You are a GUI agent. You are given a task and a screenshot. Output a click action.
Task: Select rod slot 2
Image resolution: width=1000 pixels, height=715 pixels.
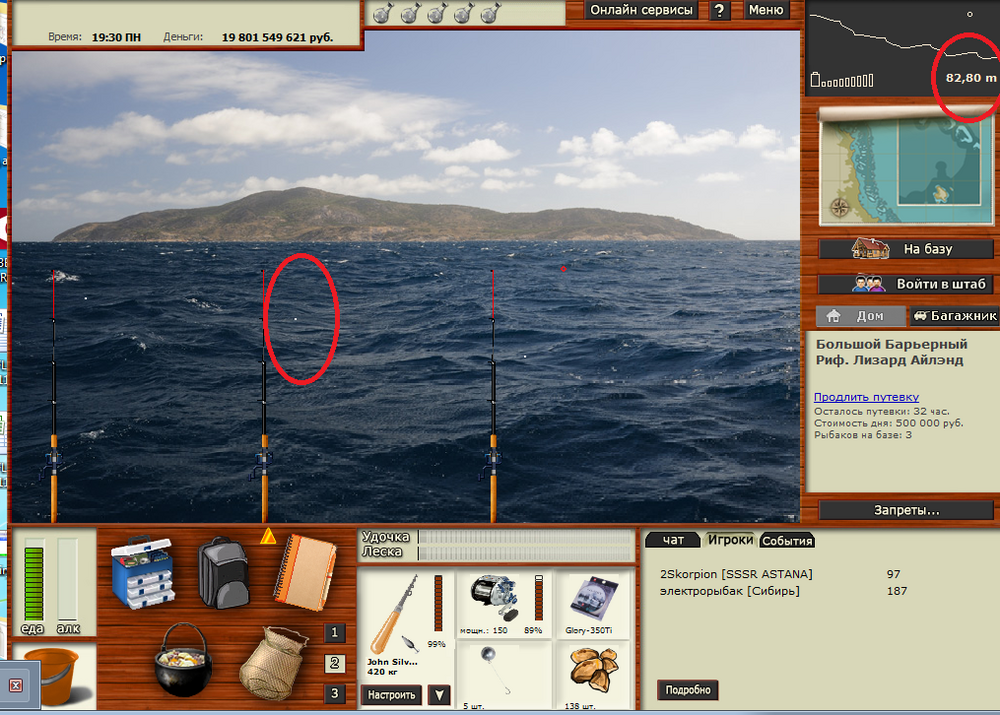336,663
